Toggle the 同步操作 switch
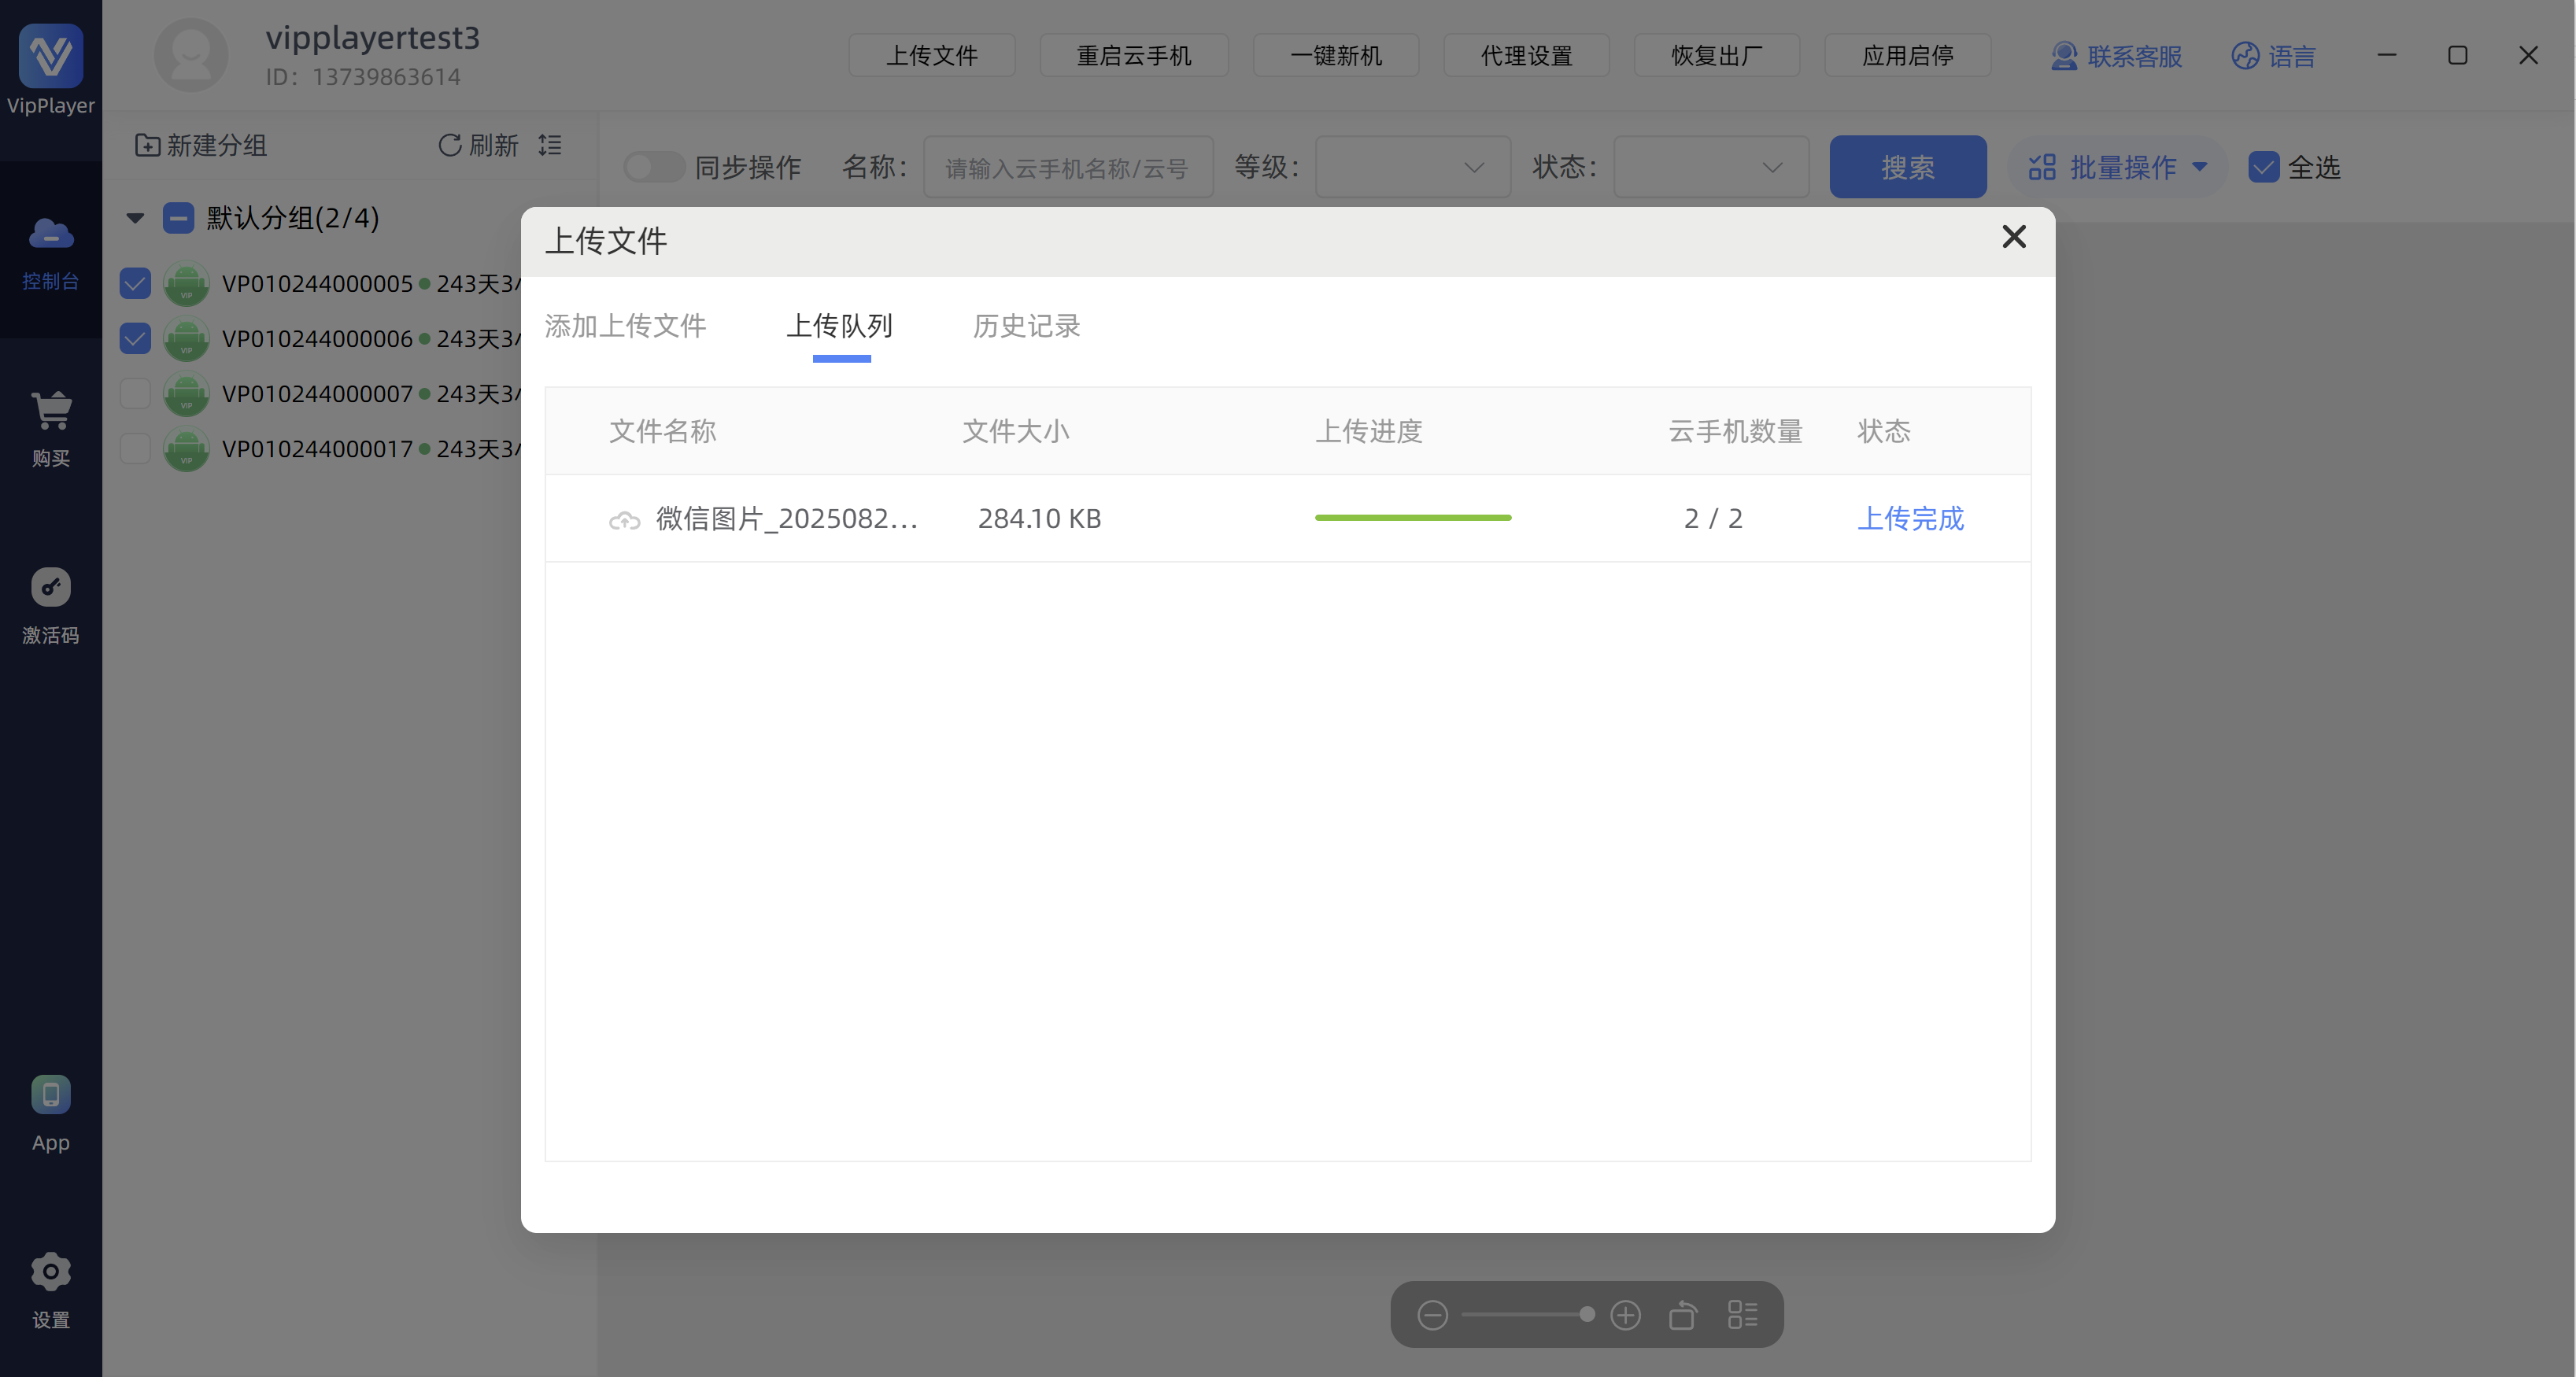Viewport: 2576px width, 1377px height. [653, 167]
